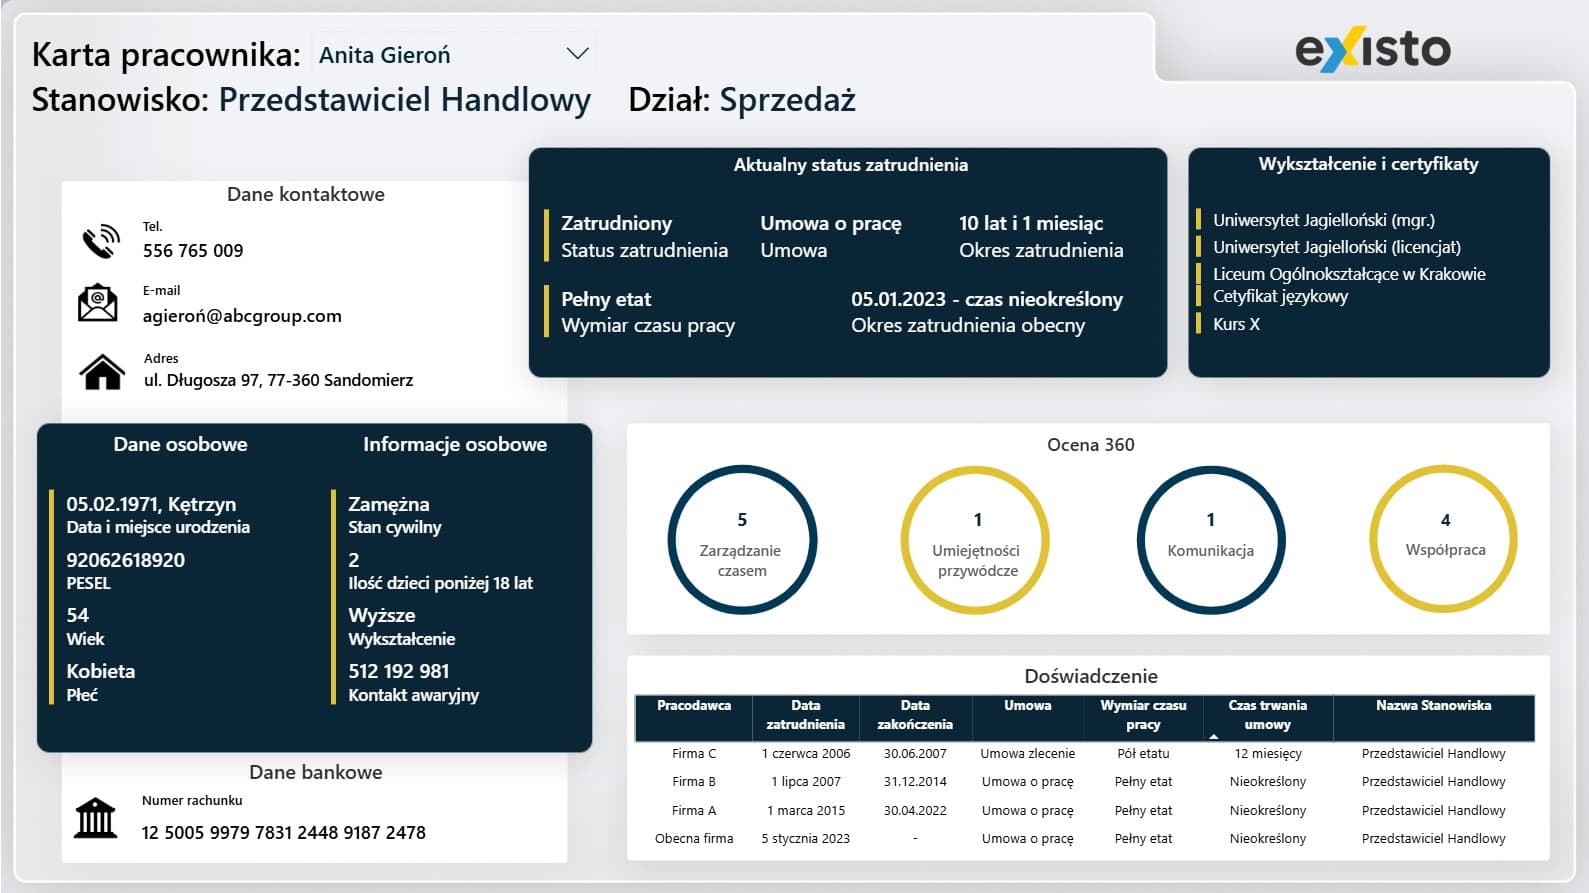This screenshot has height=893, width=1589.
Task: Open the employee selection dropdown arrow
Action: [577, 54]
